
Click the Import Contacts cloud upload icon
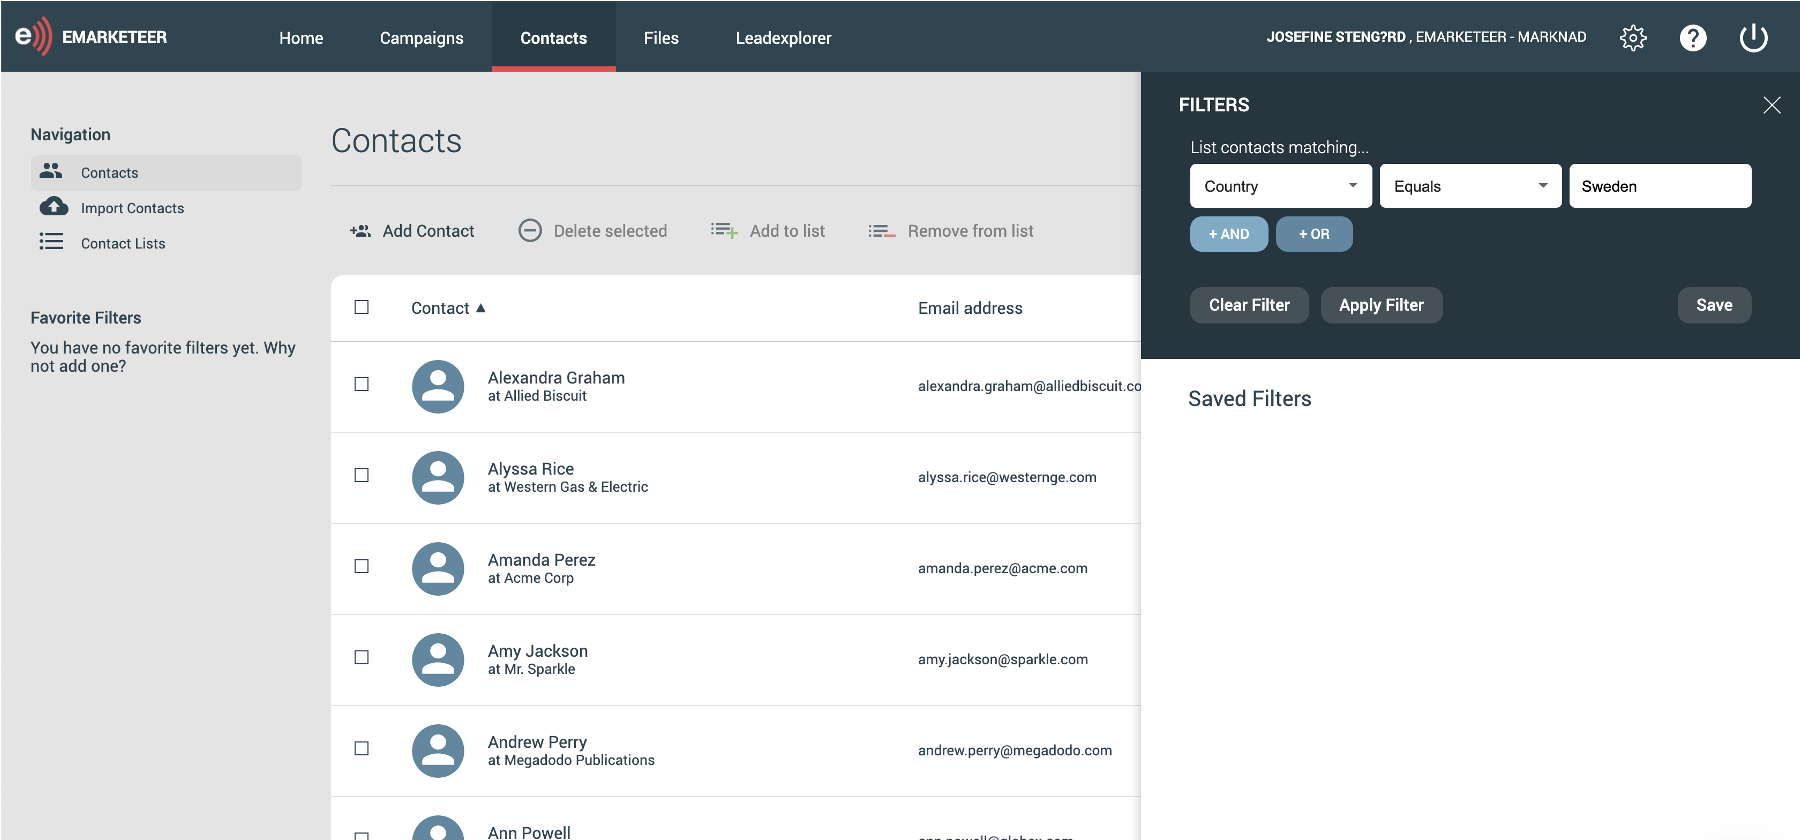[x=53, y=206]
